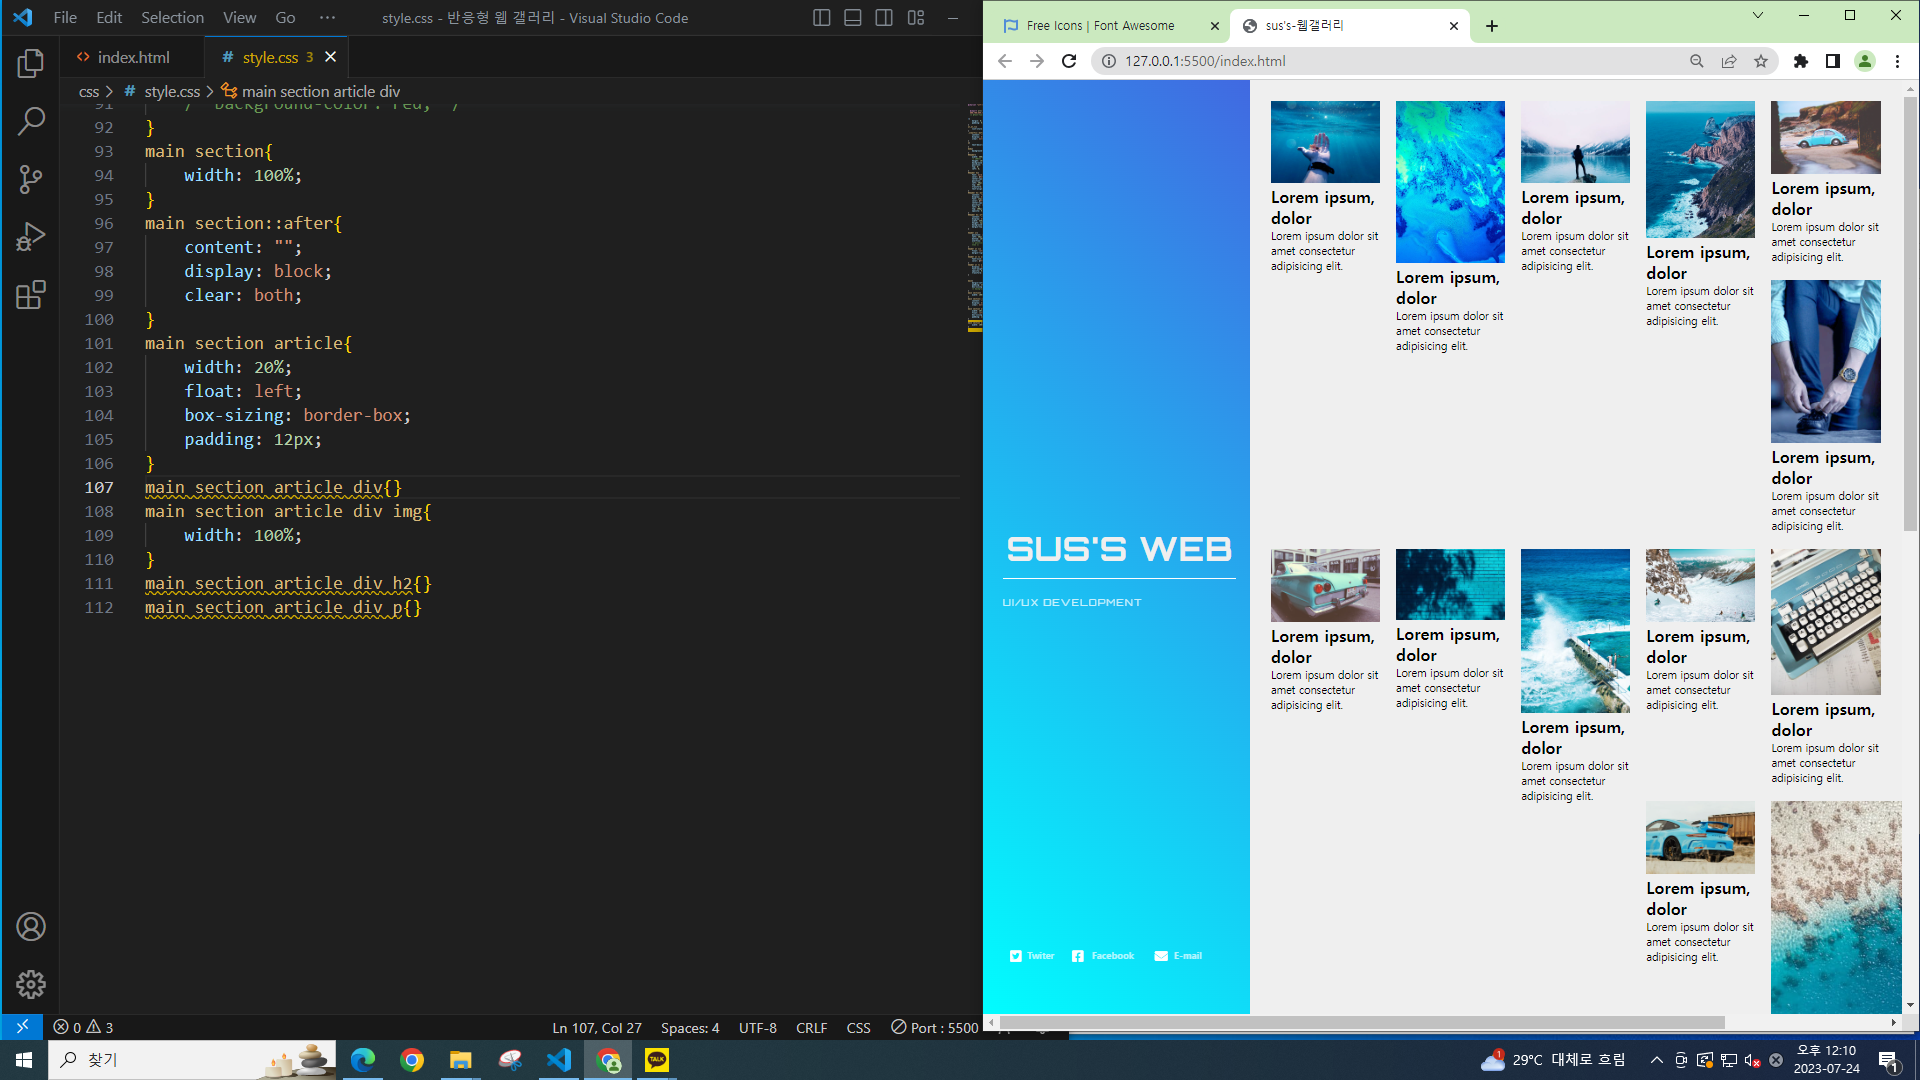The width and height of the screenshot is (1920, 1080).
Task: Open the Accounts icon in activity bar
Action: pyautogui.click(x=31, y=927)
